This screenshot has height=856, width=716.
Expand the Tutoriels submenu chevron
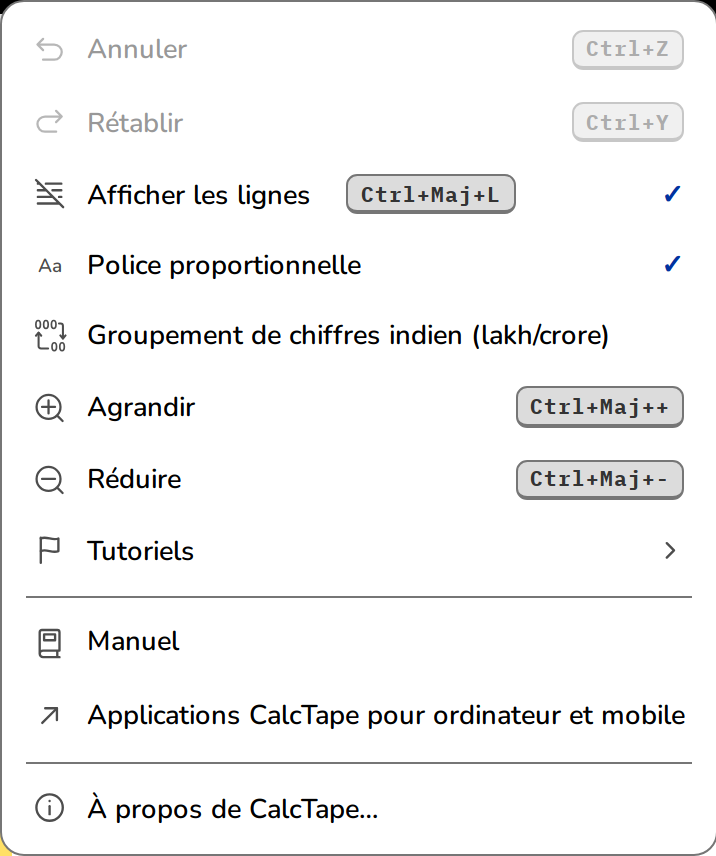(x=671, y=550)
